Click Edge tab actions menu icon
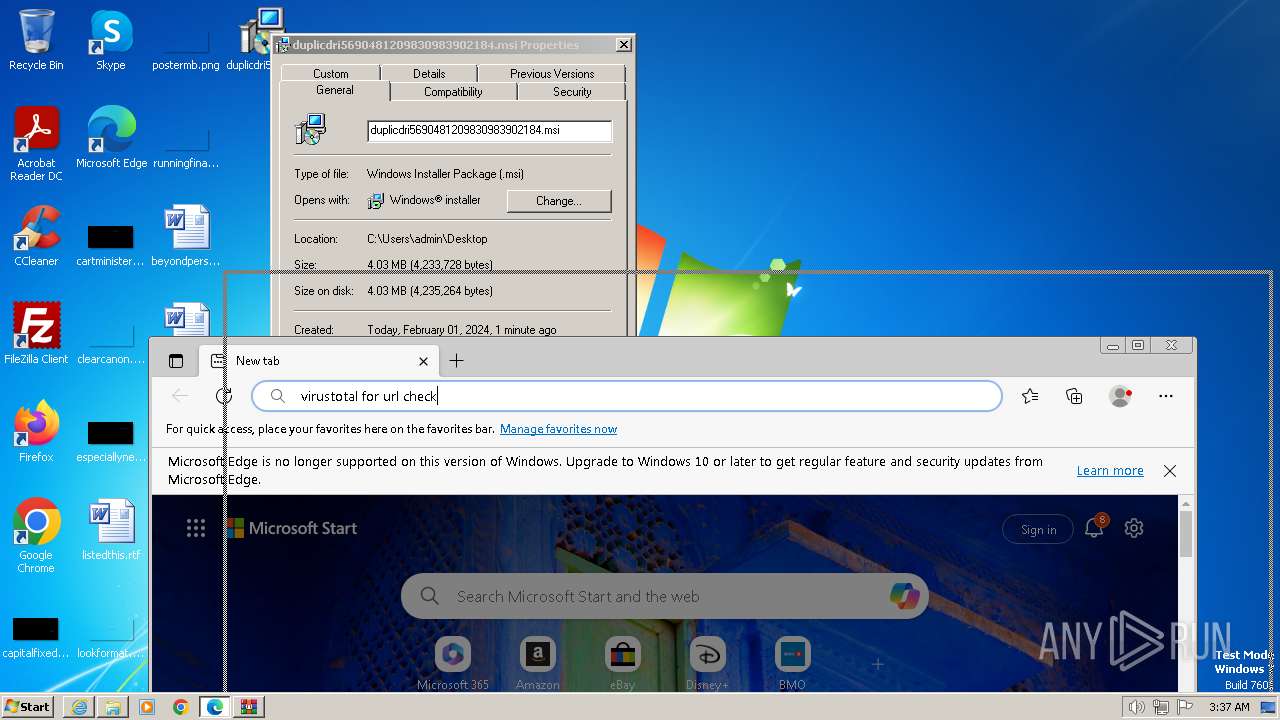This screenshot has height=720, width=1280. pos(176,361)
